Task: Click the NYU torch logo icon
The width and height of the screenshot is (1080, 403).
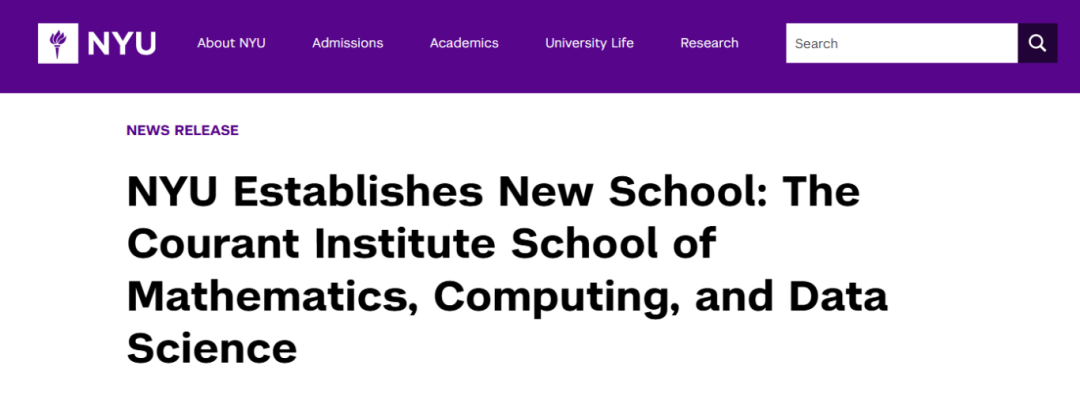Action: coord(56,43)
